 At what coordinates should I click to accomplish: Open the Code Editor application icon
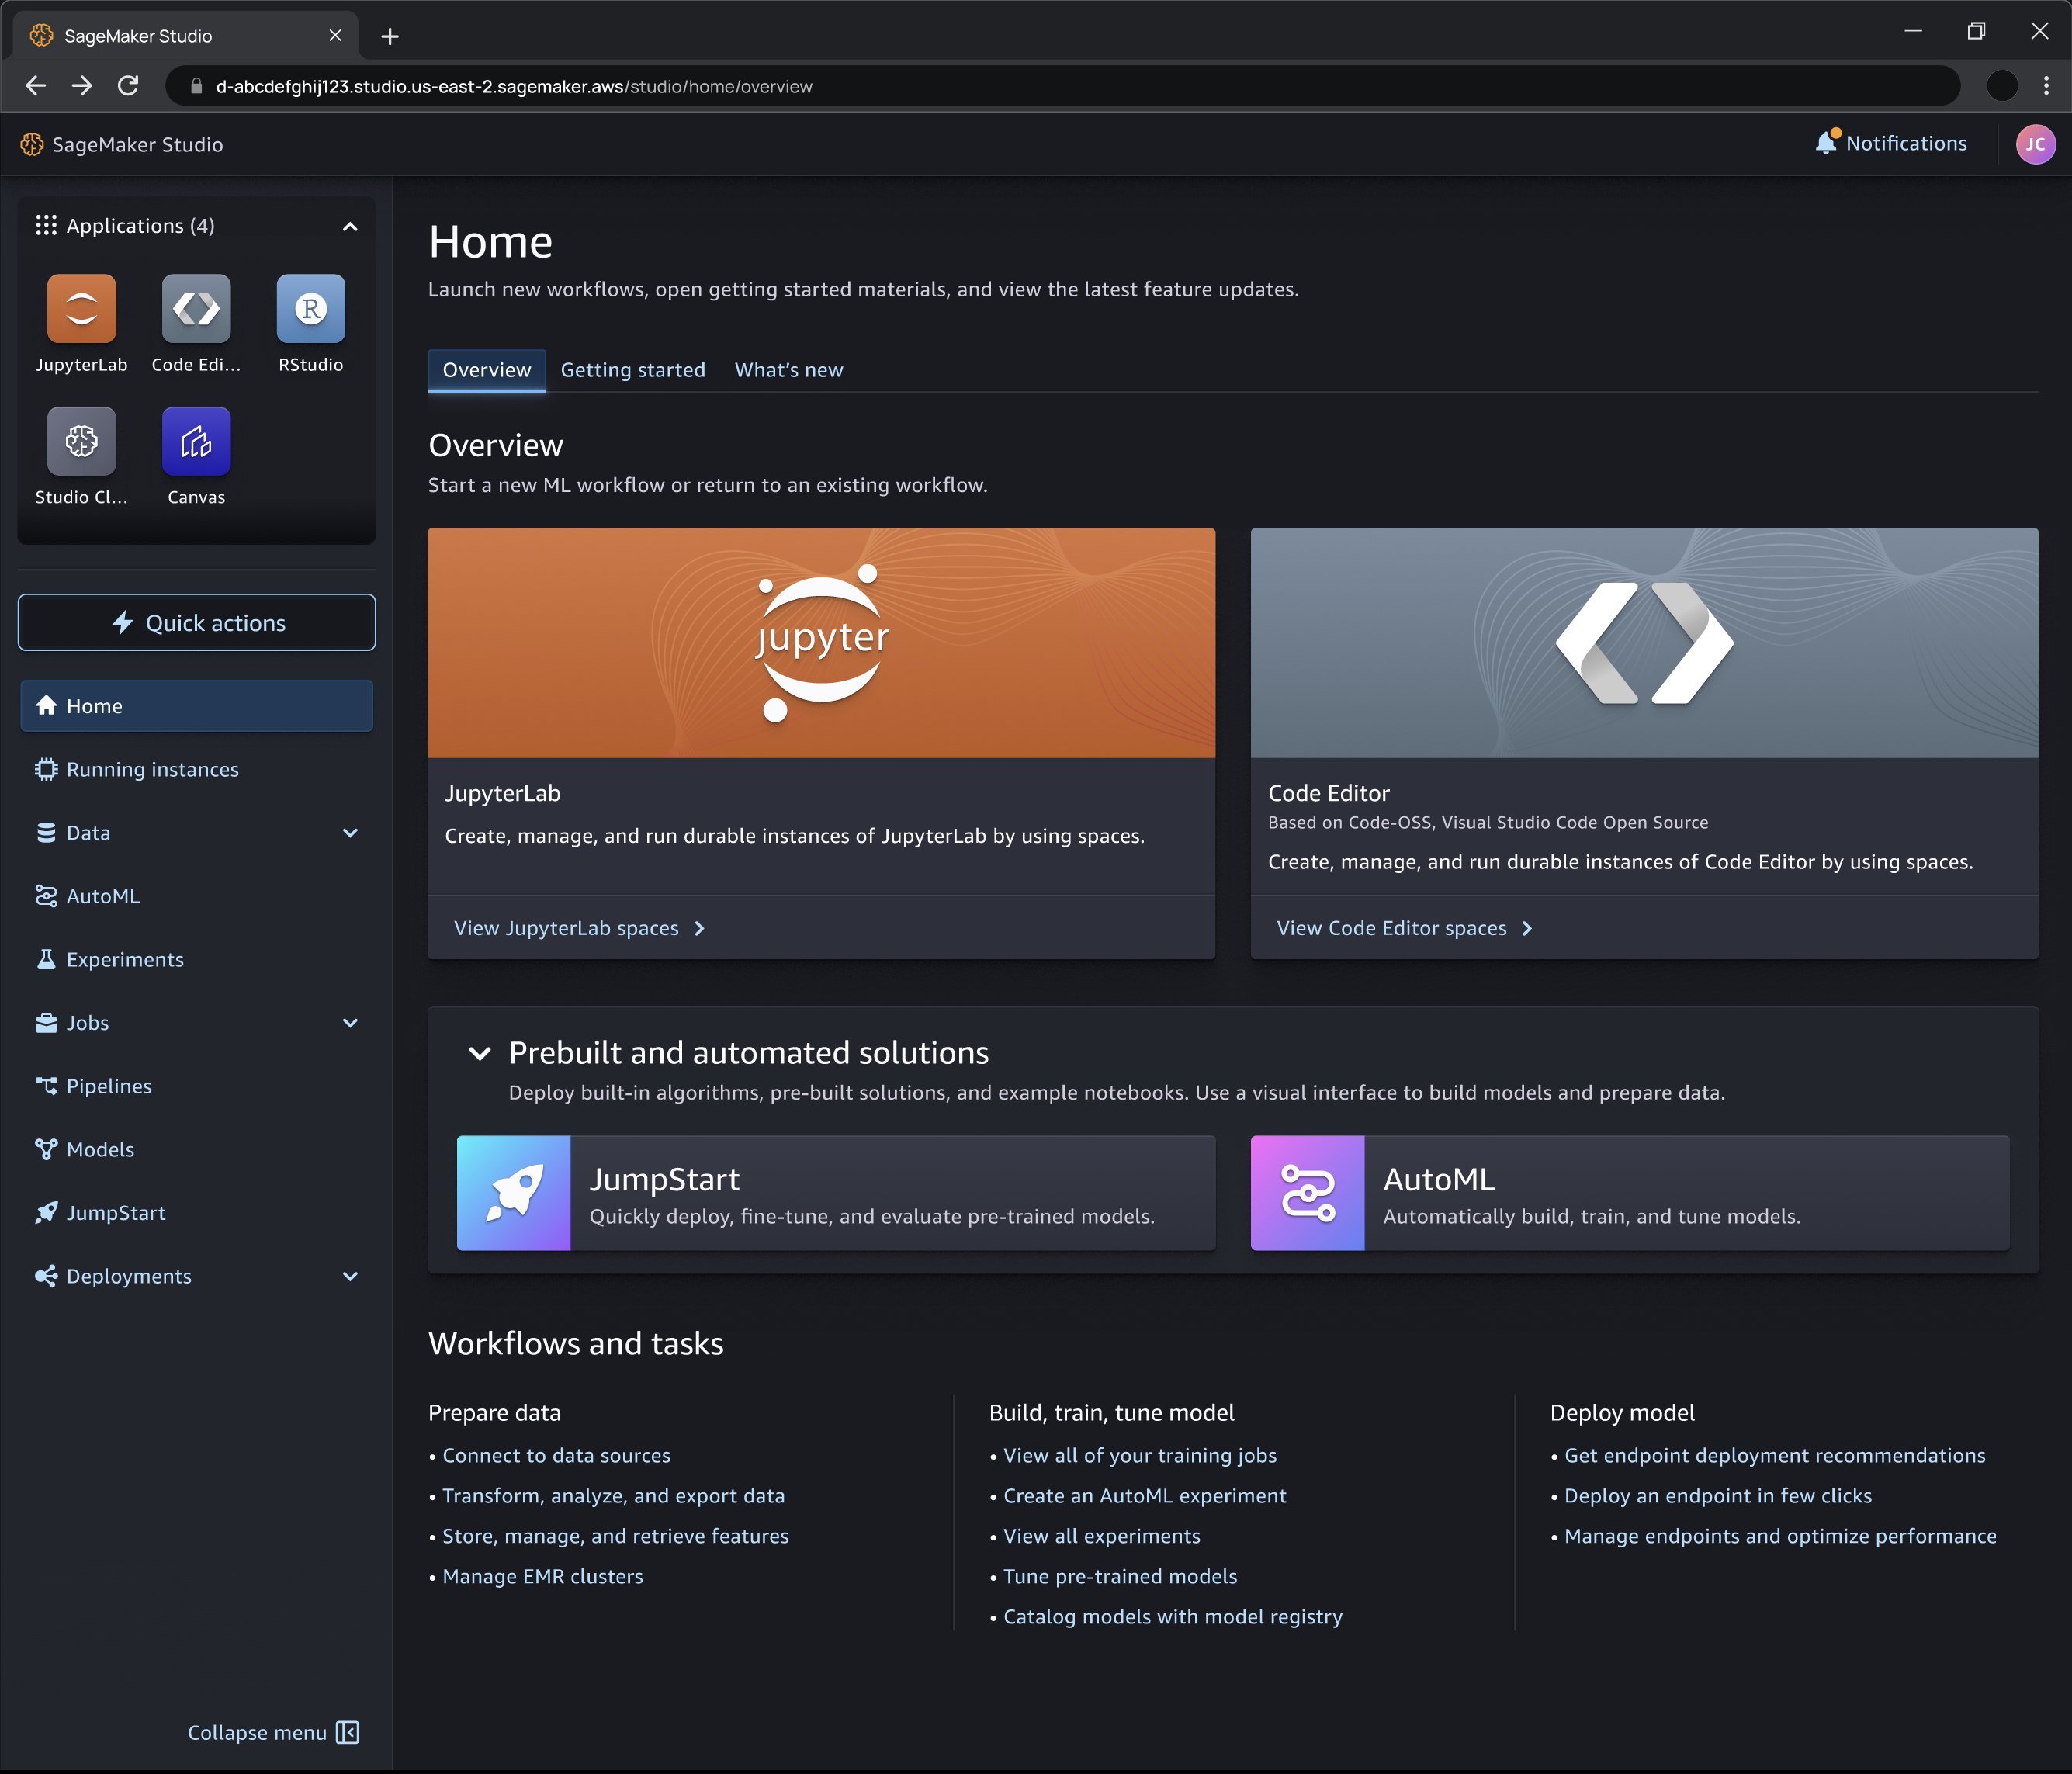pyautogui.click(x=197, y=308)
